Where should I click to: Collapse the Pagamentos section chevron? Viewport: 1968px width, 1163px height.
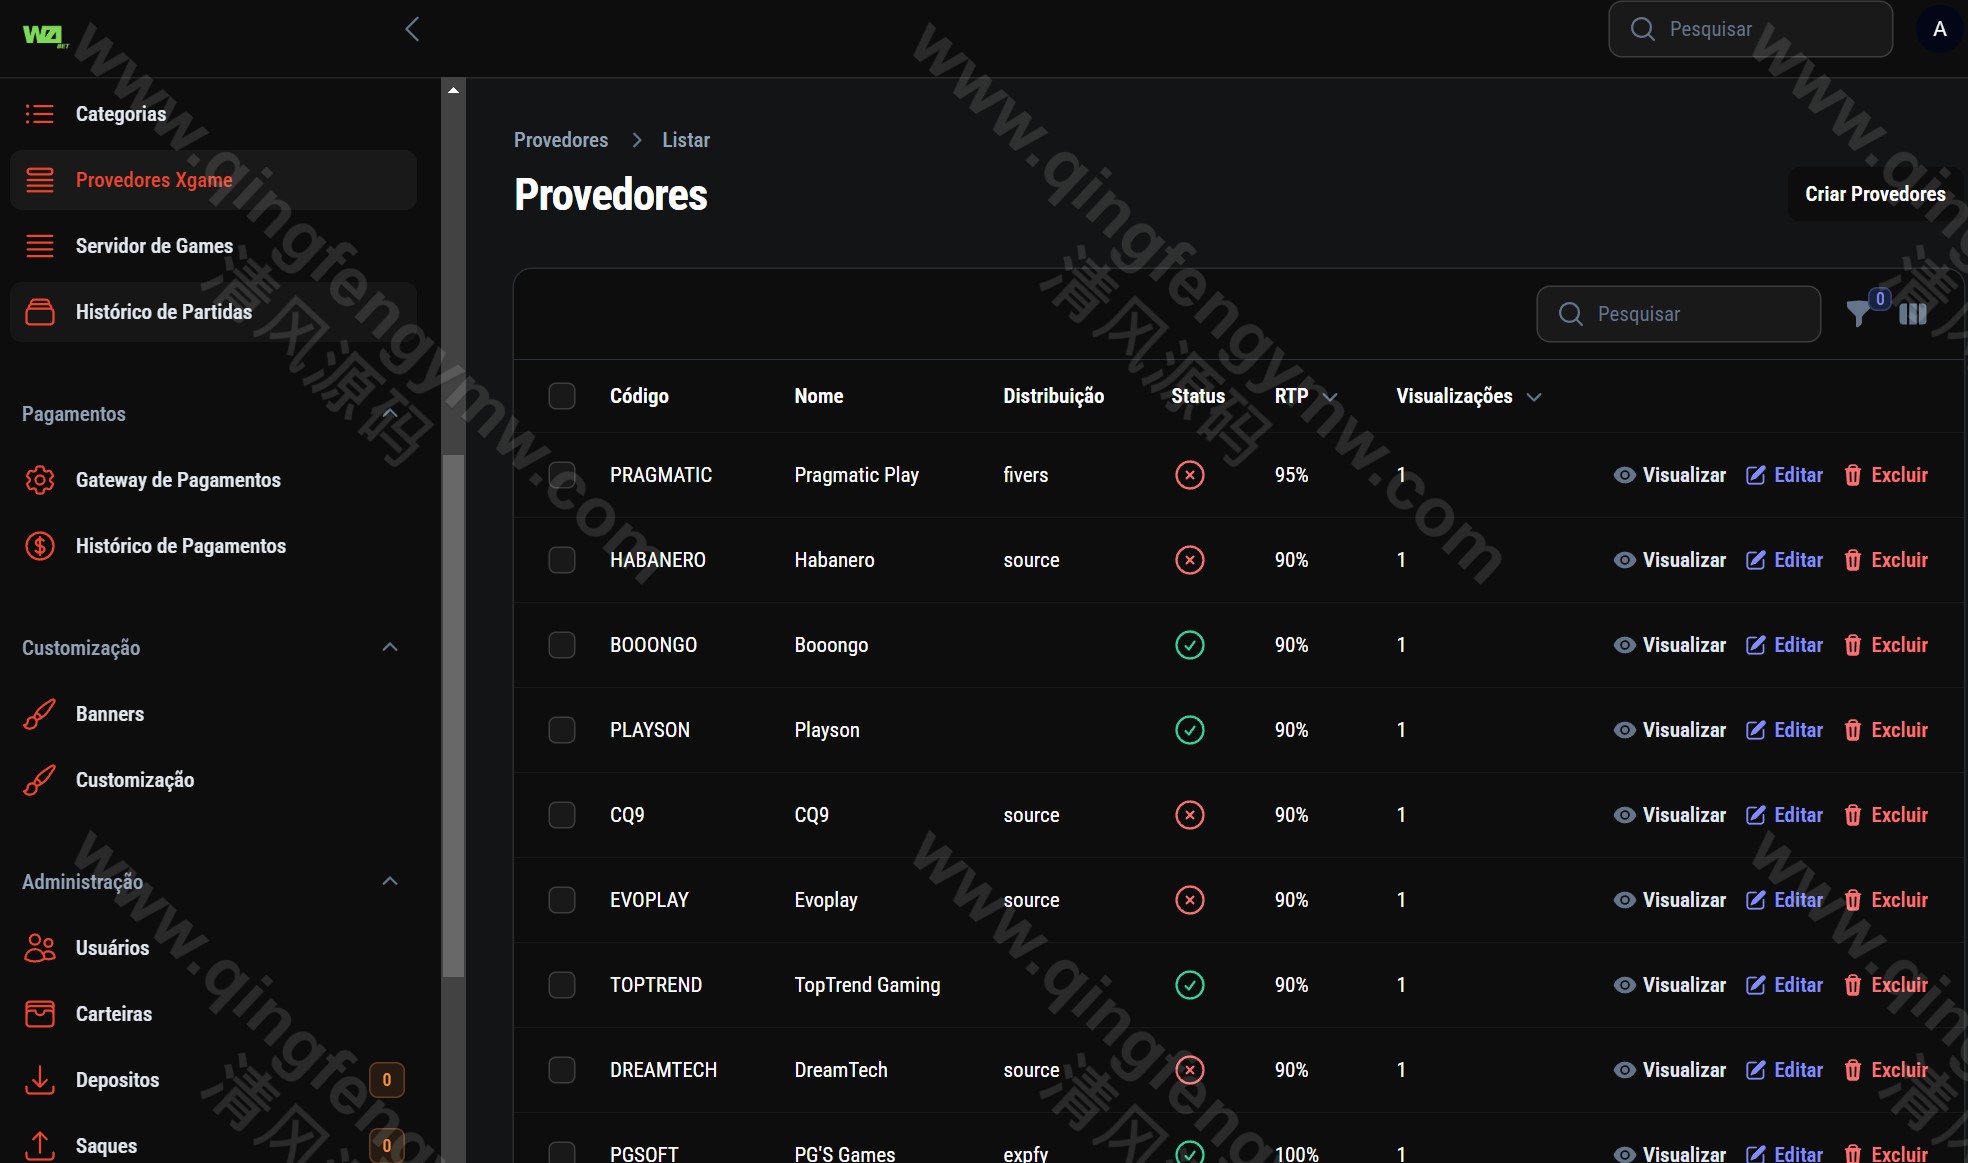coord(390,413)
